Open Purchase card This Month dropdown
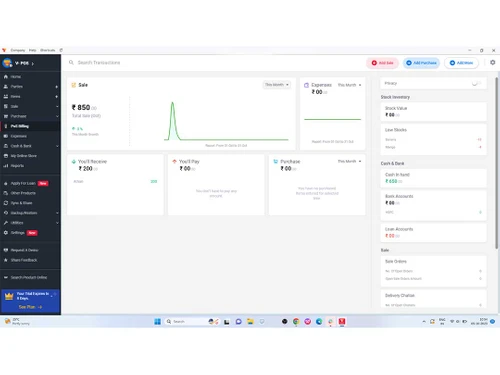 [x=349, y=161]
